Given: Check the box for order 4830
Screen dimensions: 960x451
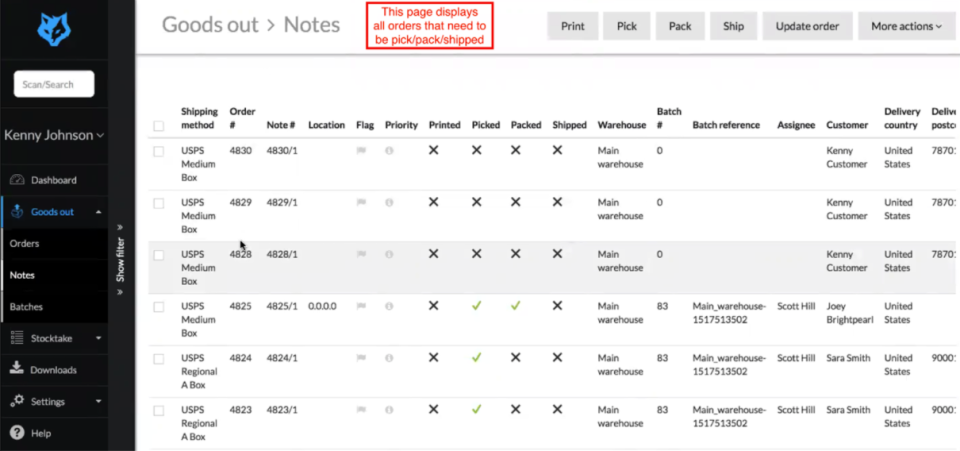Looking at the screenshot, I should (x=159, y=152).
